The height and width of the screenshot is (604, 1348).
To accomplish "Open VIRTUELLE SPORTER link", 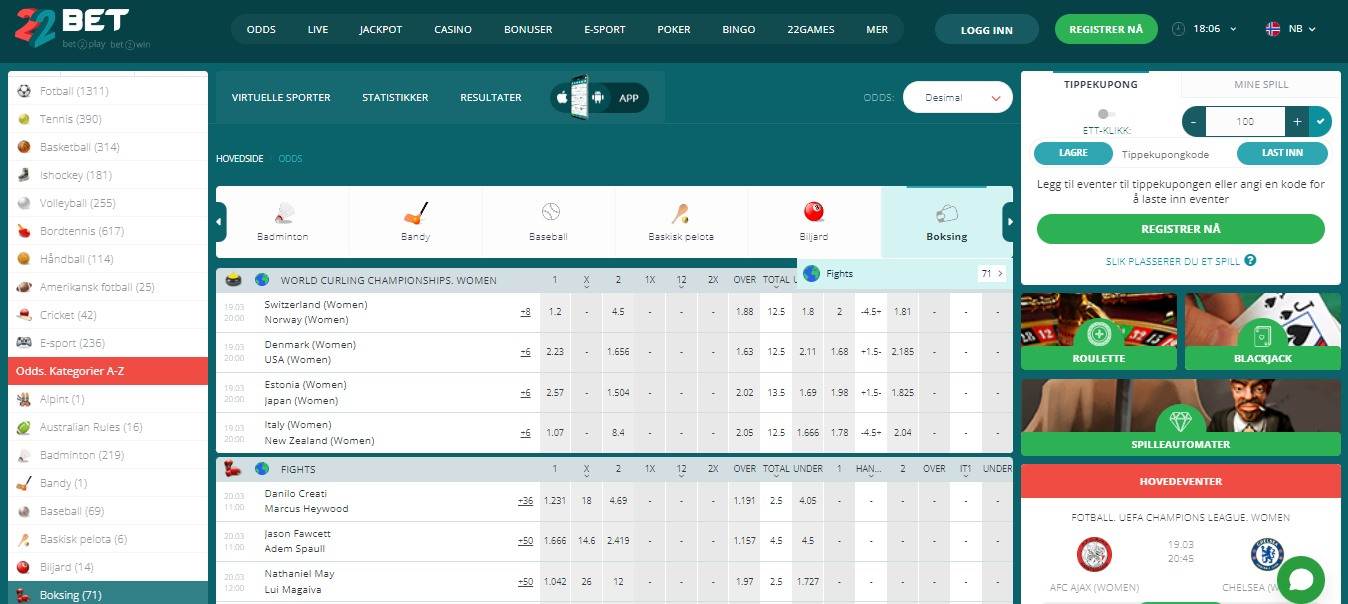I will (x=281, y=98).
